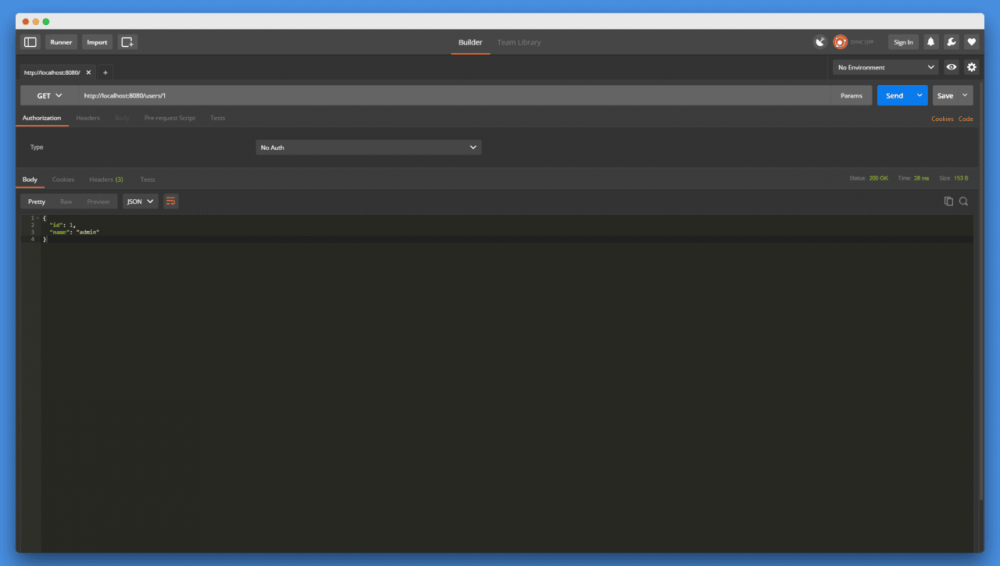Open the Code link
This screenshot has height=566, width=1000.
(966, 119)
